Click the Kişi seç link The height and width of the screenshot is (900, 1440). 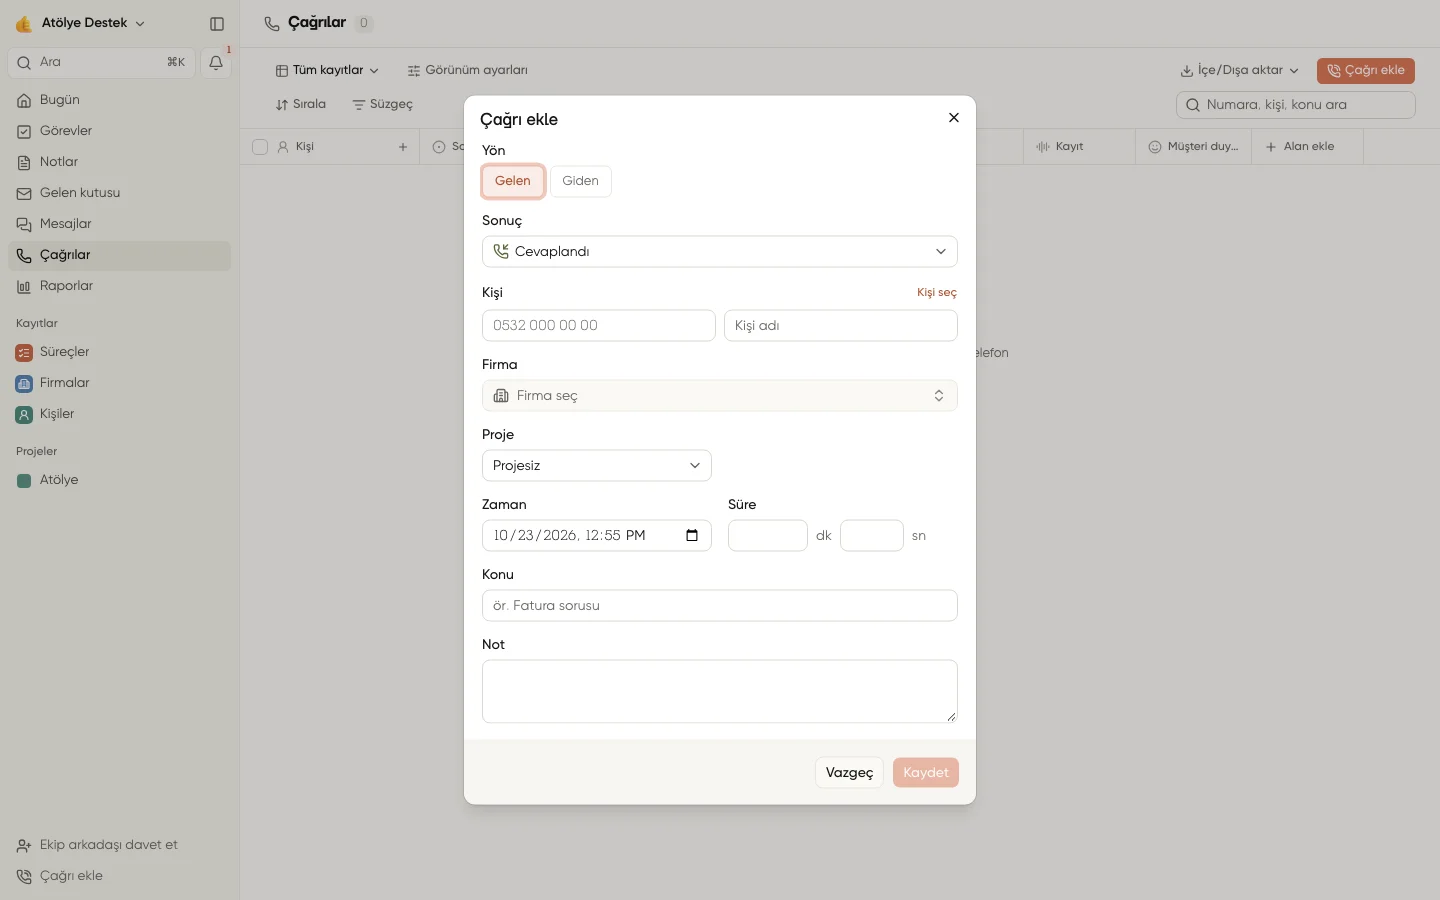937,293
